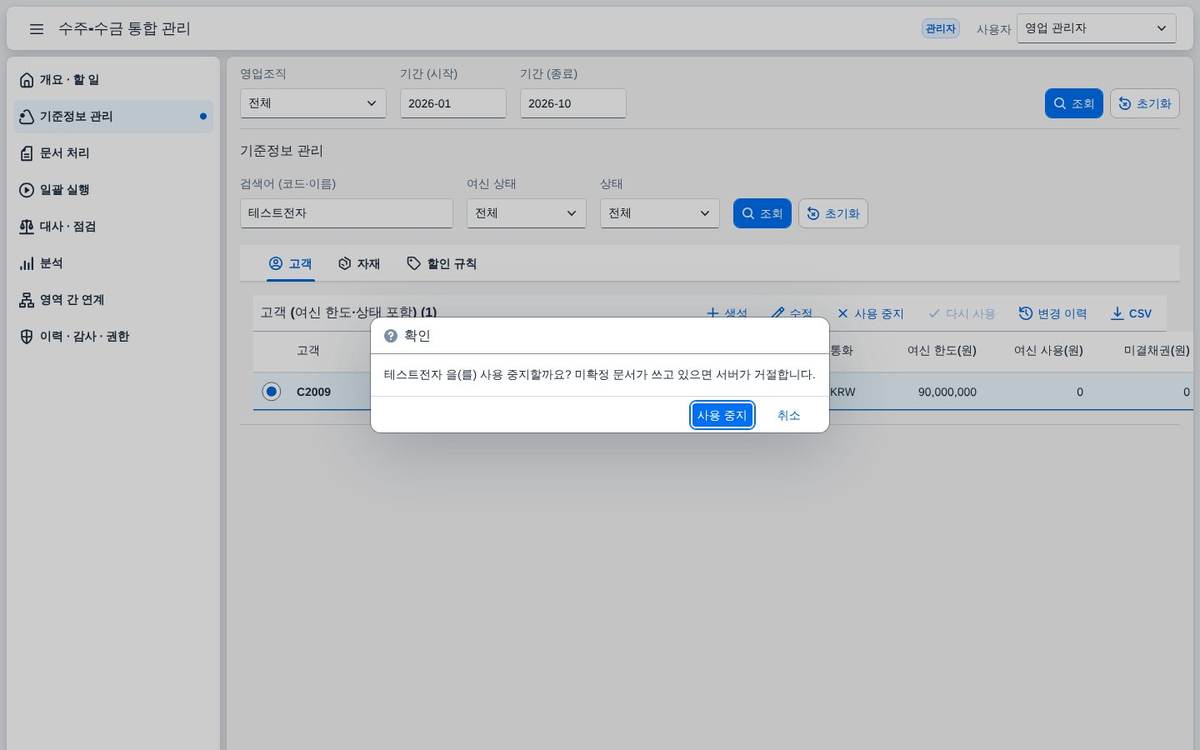Screen dimensions: 1200x750
Task: Click the 검색어 field containing 테스트전자
Action: click(x=347, y=213)
